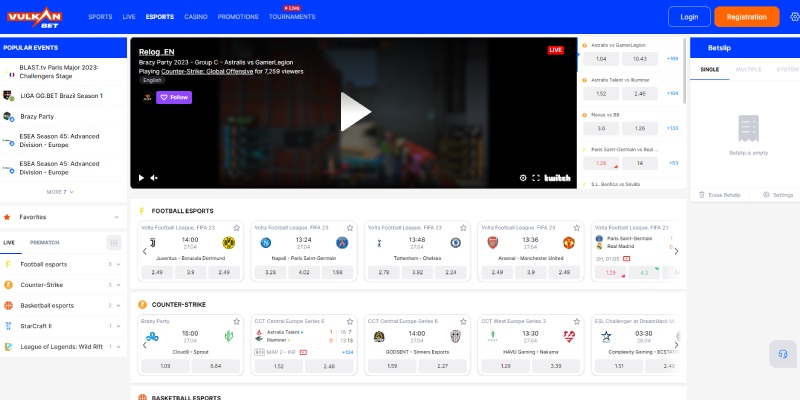Favorite the Juventus - Borussia Dortmund match star
800x400 pixels.
coord(236,228)
